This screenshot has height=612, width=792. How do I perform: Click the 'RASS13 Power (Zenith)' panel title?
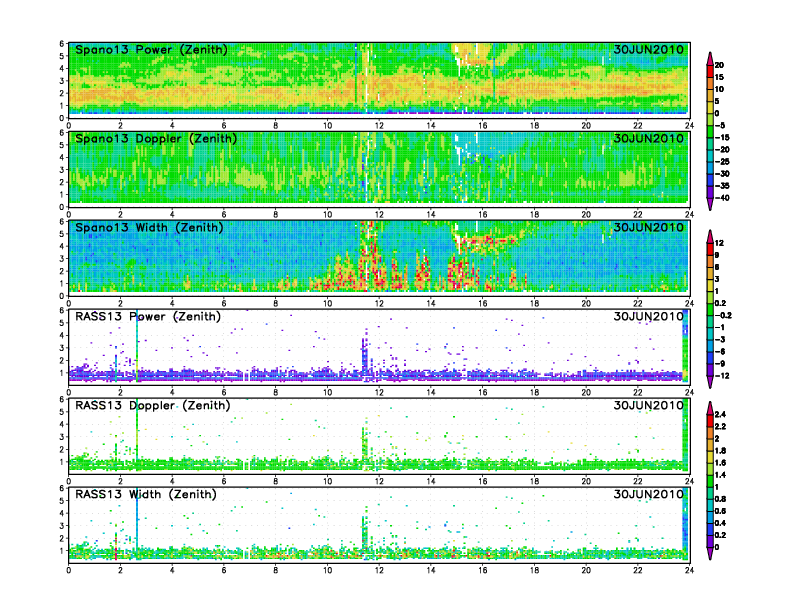point(147,316)
